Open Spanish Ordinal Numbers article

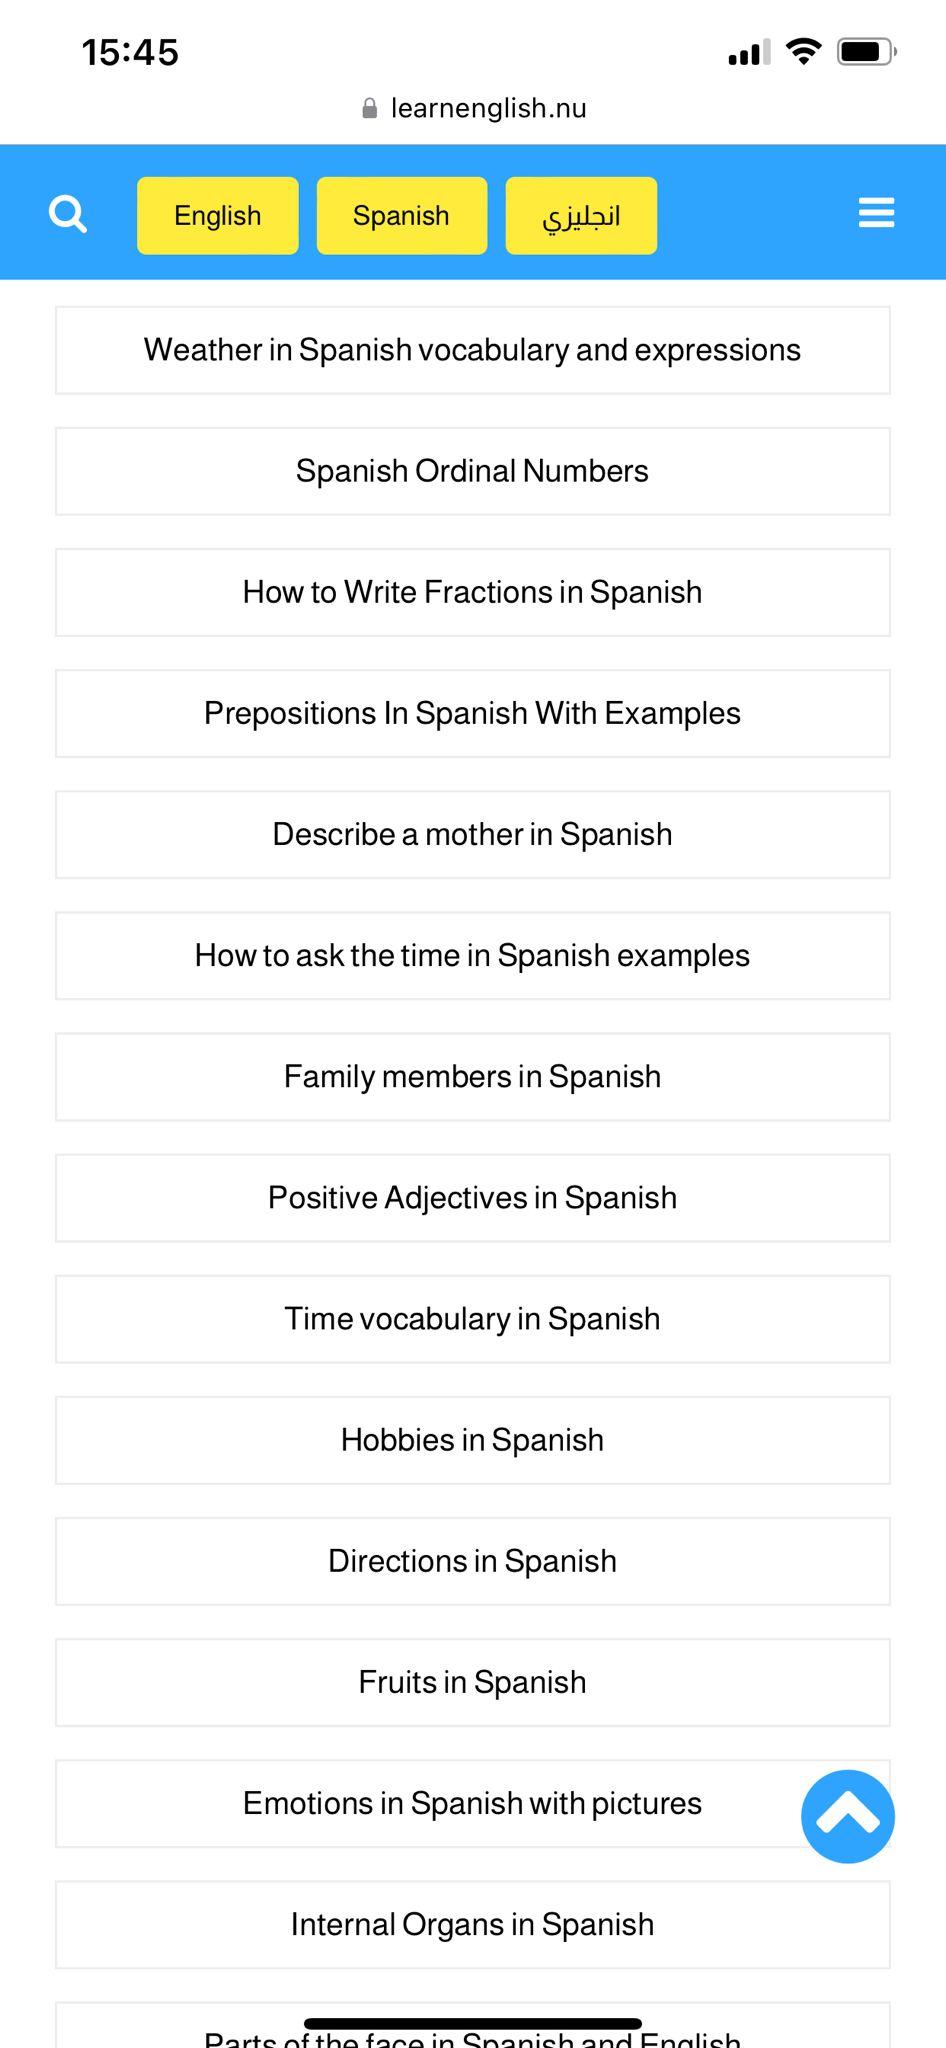pyautogui.click(x=473, y=471)
